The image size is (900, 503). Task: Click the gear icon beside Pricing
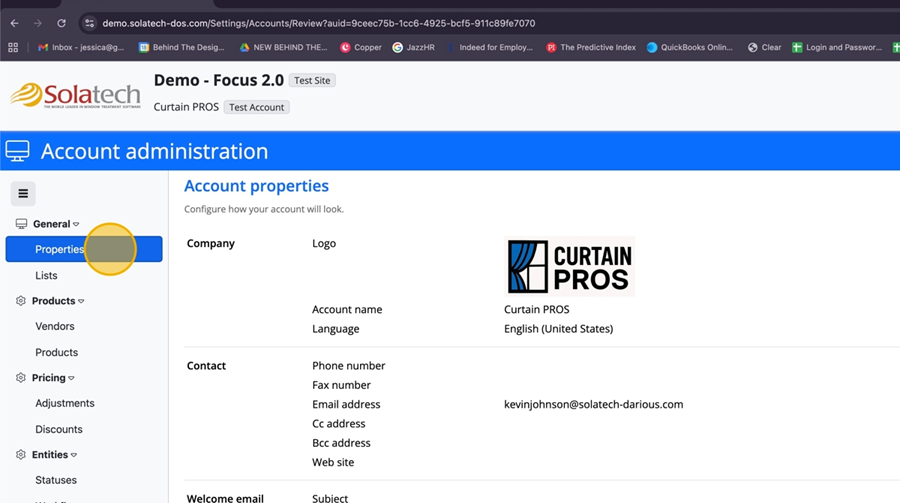click(21, 378)
